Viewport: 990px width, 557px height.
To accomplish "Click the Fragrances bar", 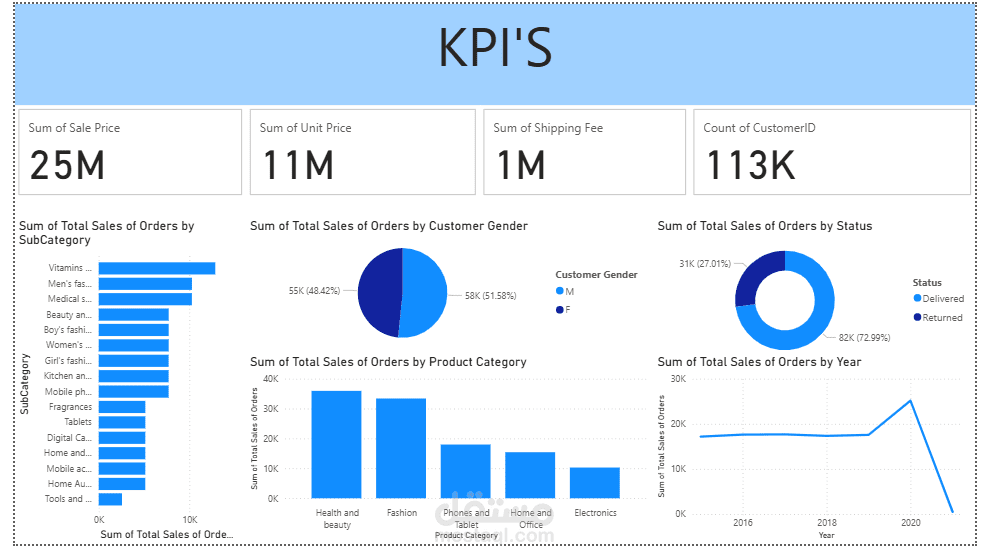I will (x=122, y=407).
